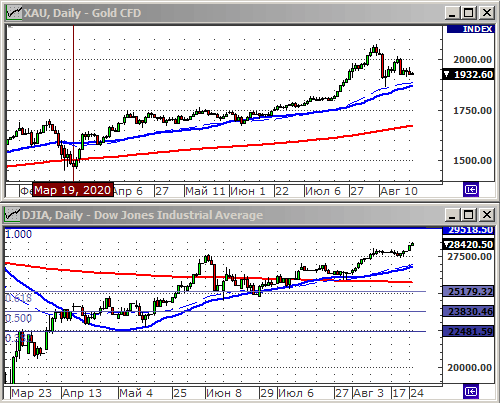Close the DJIA chart window
Viewport: 500px width, 403px height.
coord(486,215)
